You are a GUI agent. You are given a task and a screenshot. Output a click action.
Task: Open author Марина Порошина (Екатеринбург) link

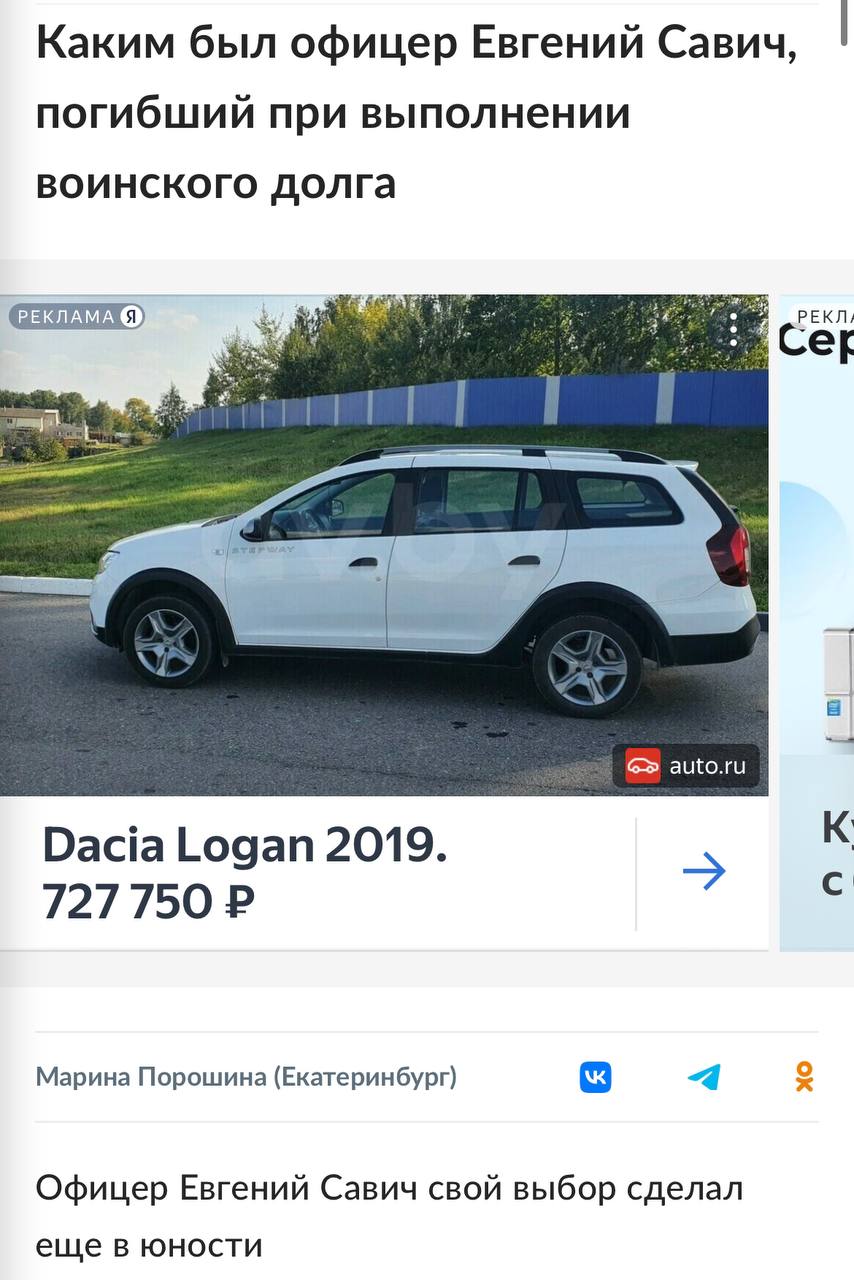click(x=246, y=1077)
